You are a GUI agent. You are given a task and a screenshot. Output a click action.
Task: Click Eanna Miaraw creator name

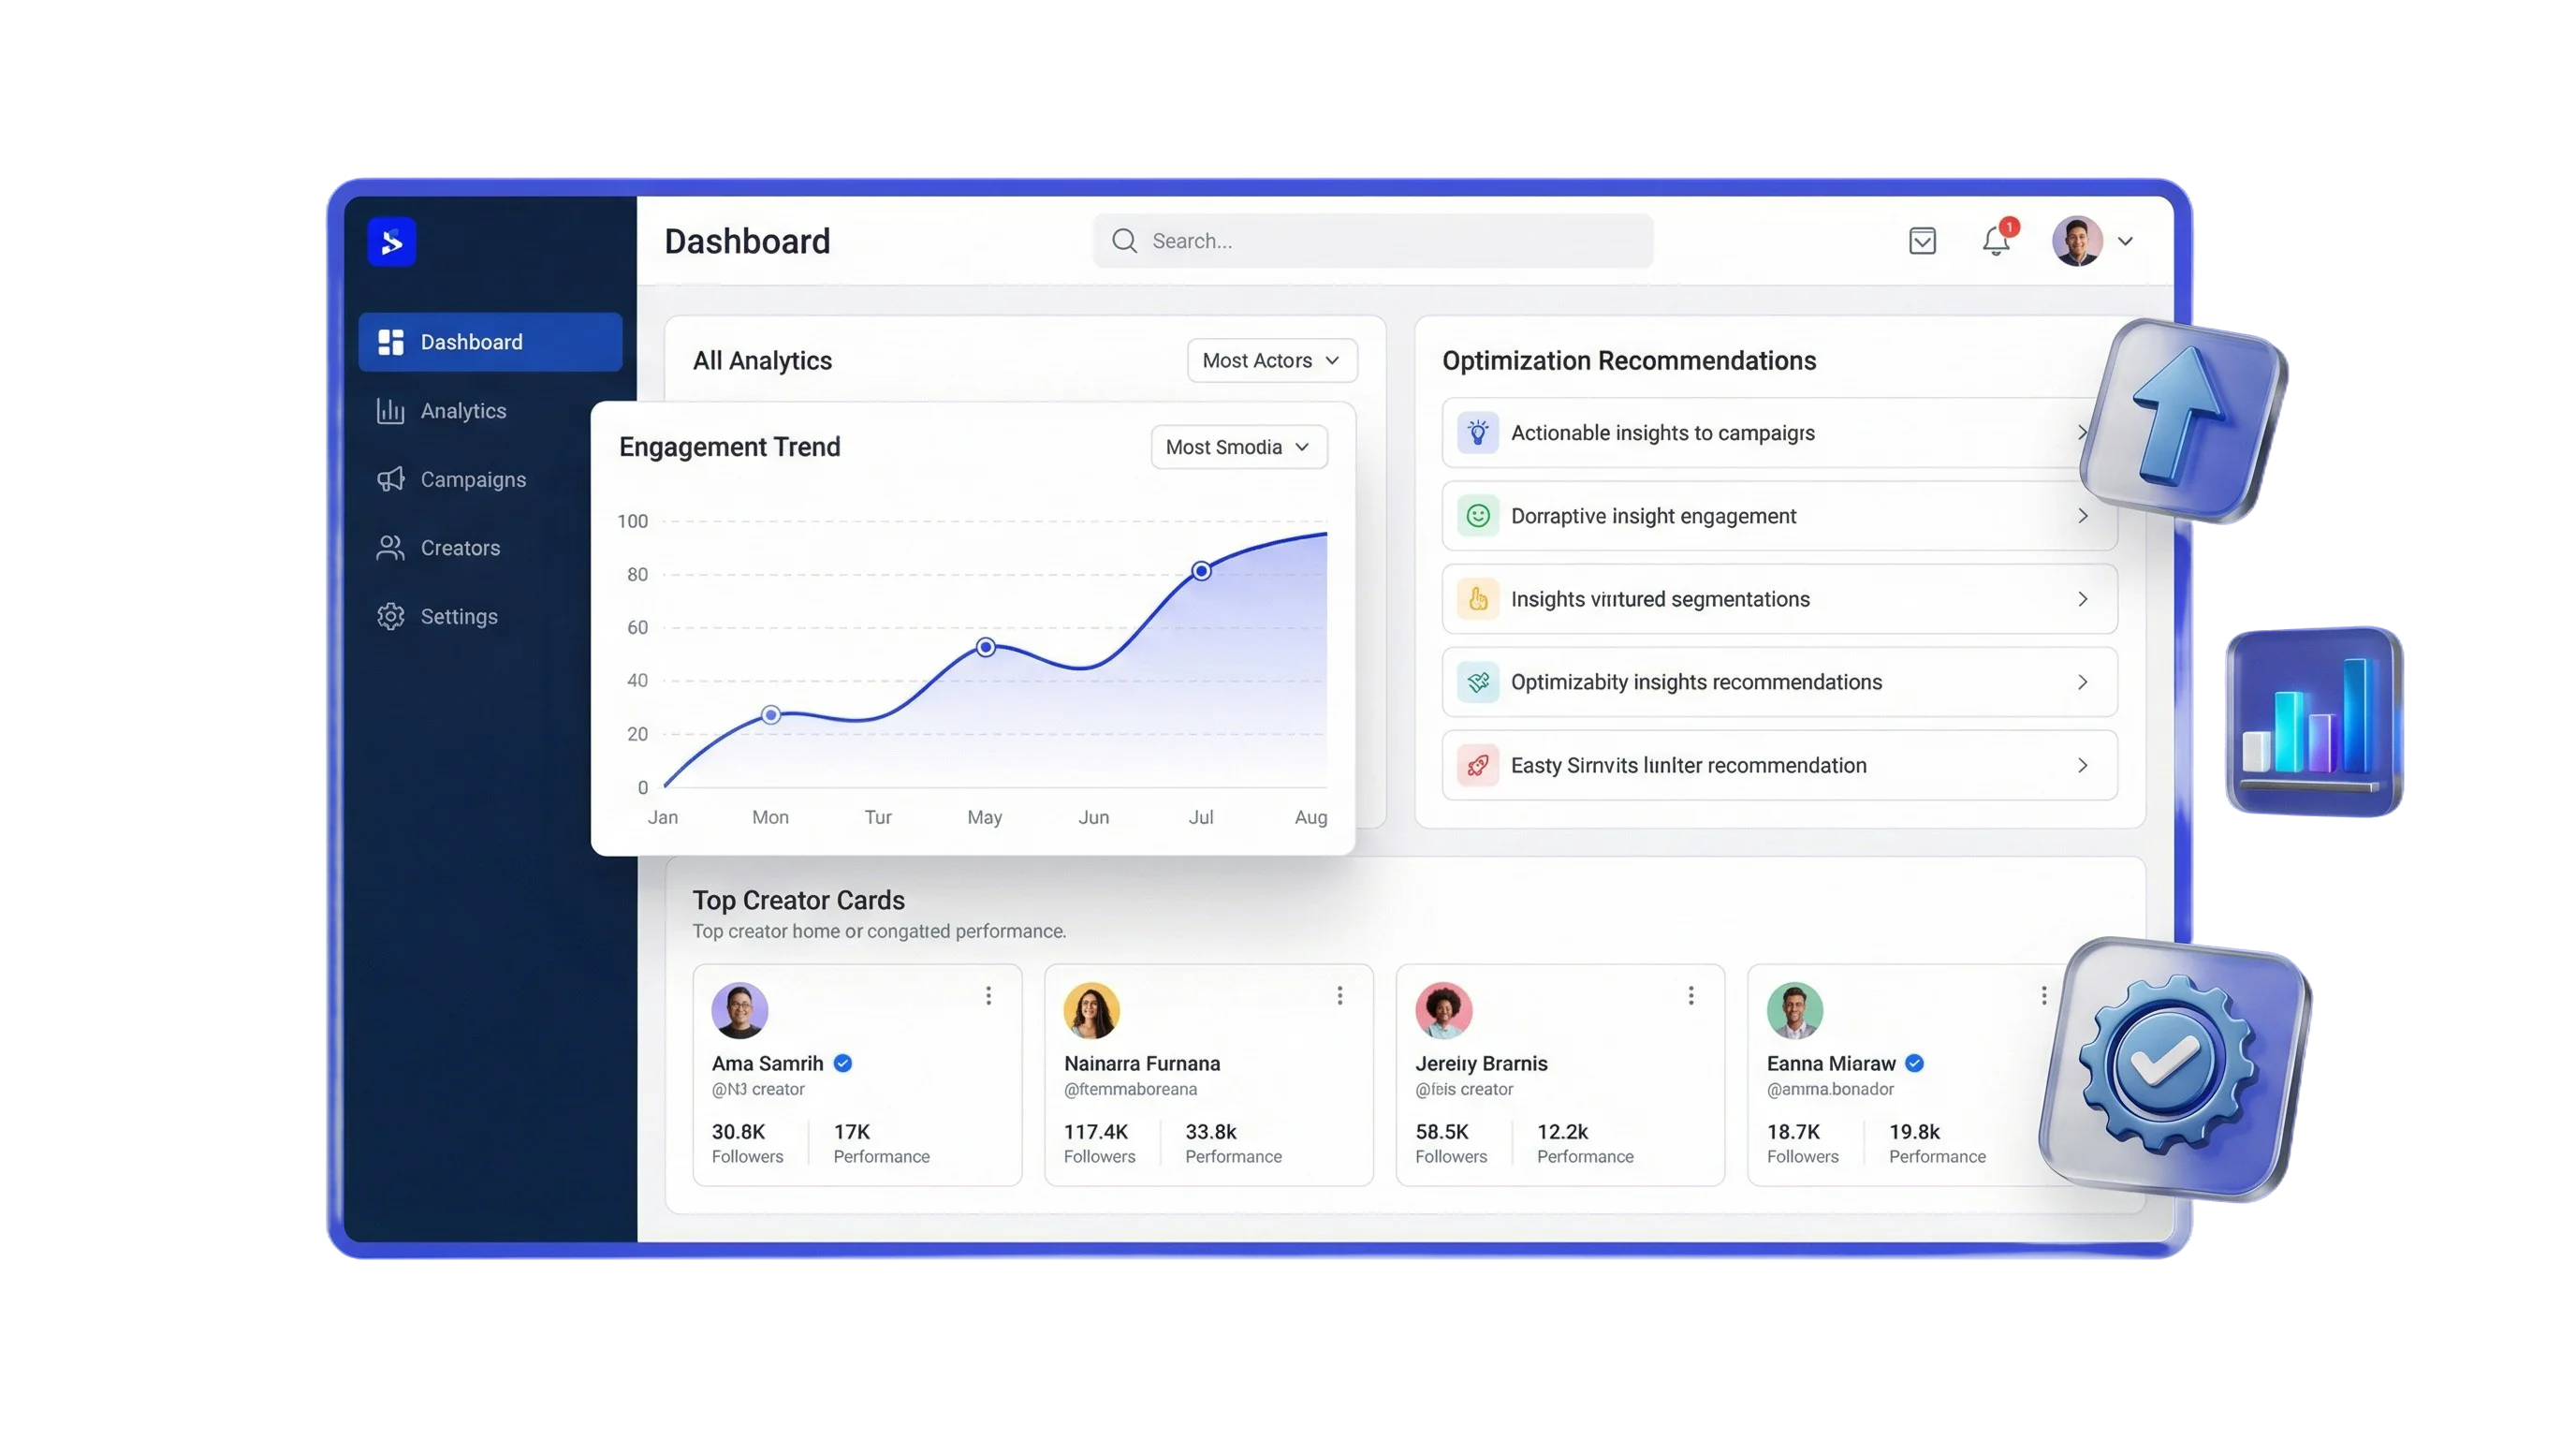point(1830,1064)
